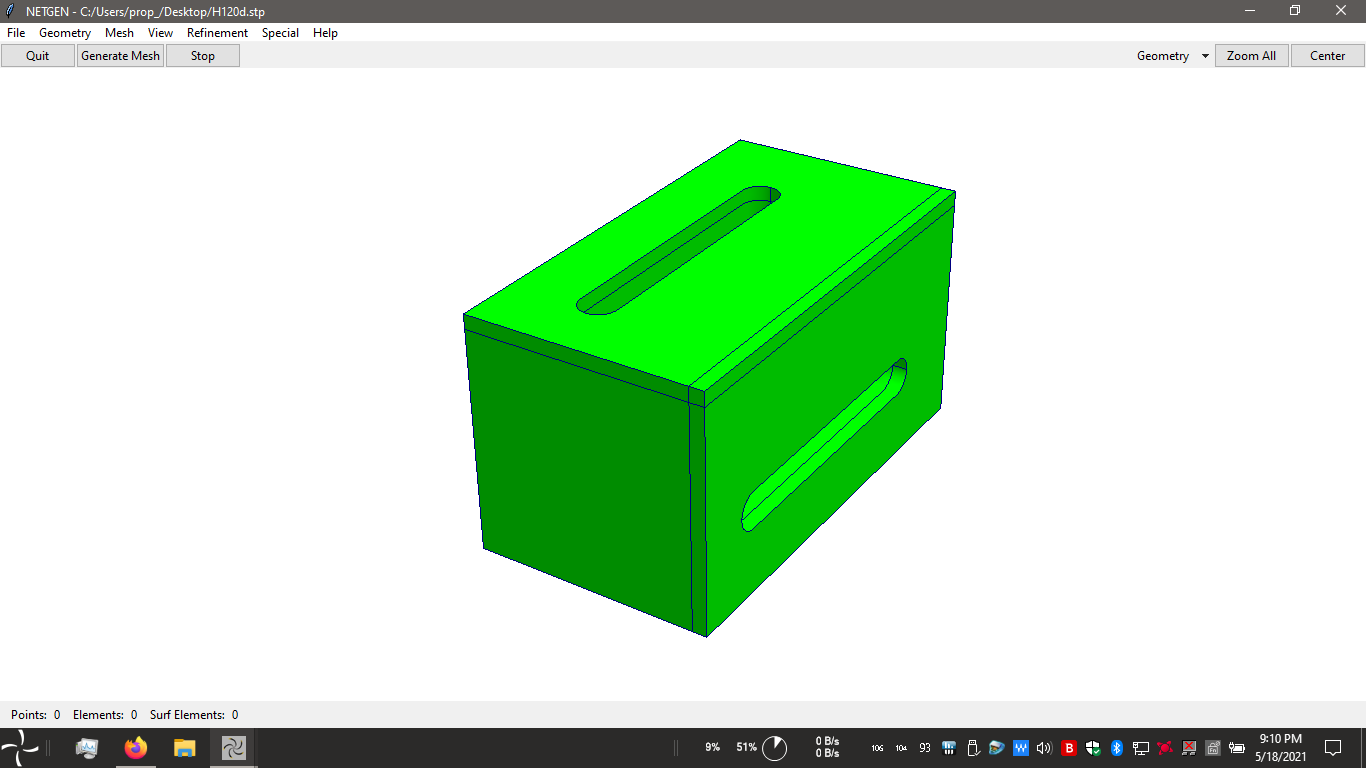
Task: Open the Special menu
Action: click(280, 33)
